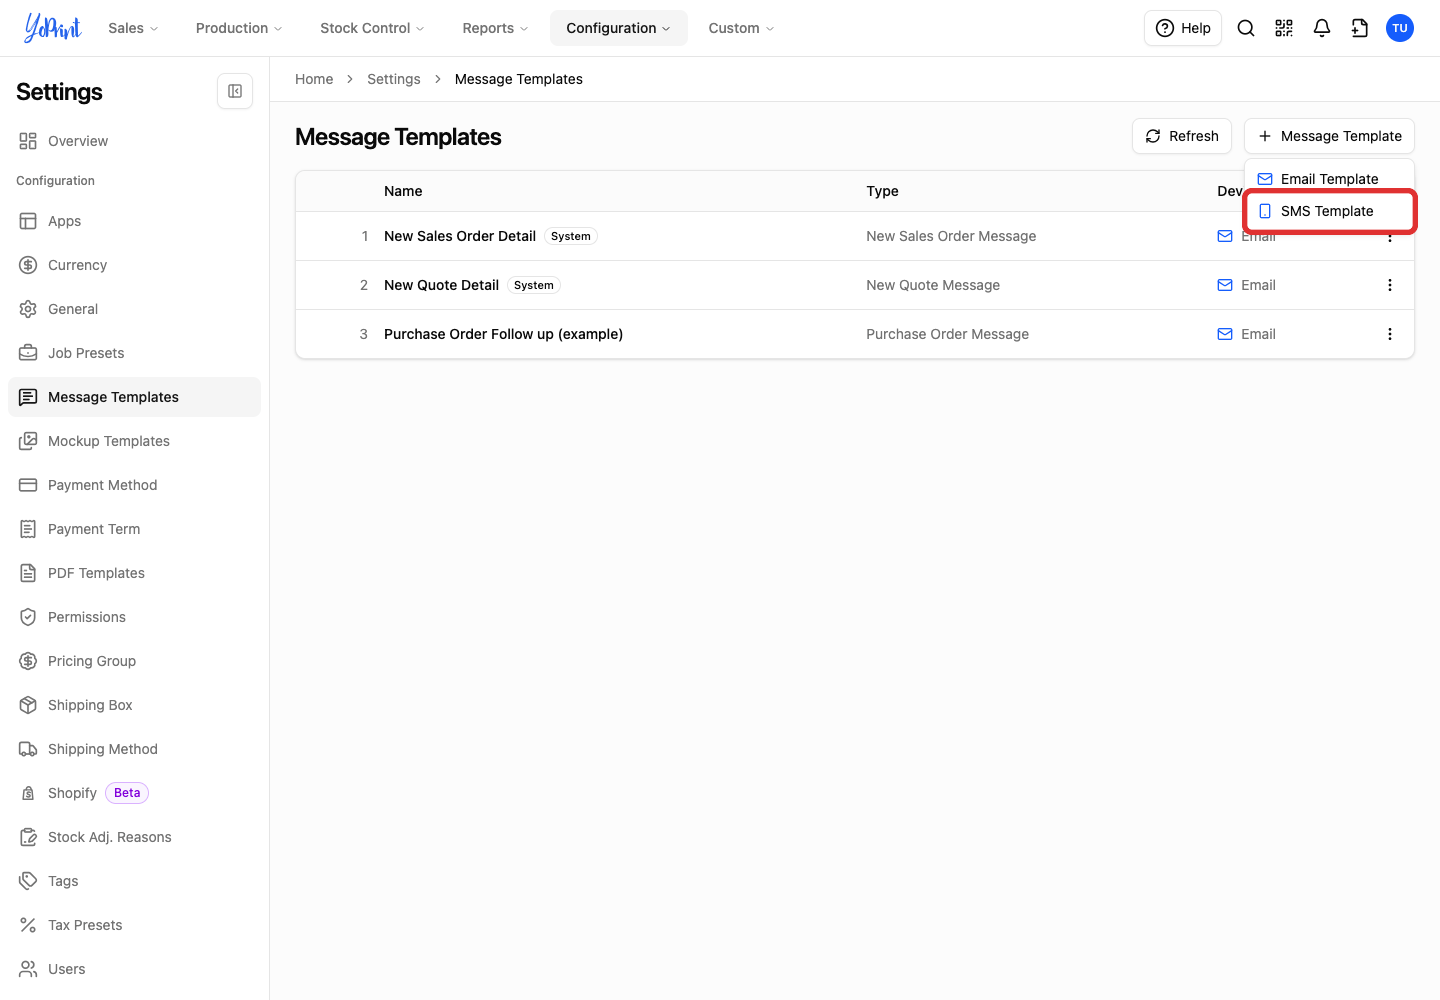This screenshot has width=1440, height=1000.
Task: Choose SMS Template from dropdown
Action: [x=1329, y=211]
